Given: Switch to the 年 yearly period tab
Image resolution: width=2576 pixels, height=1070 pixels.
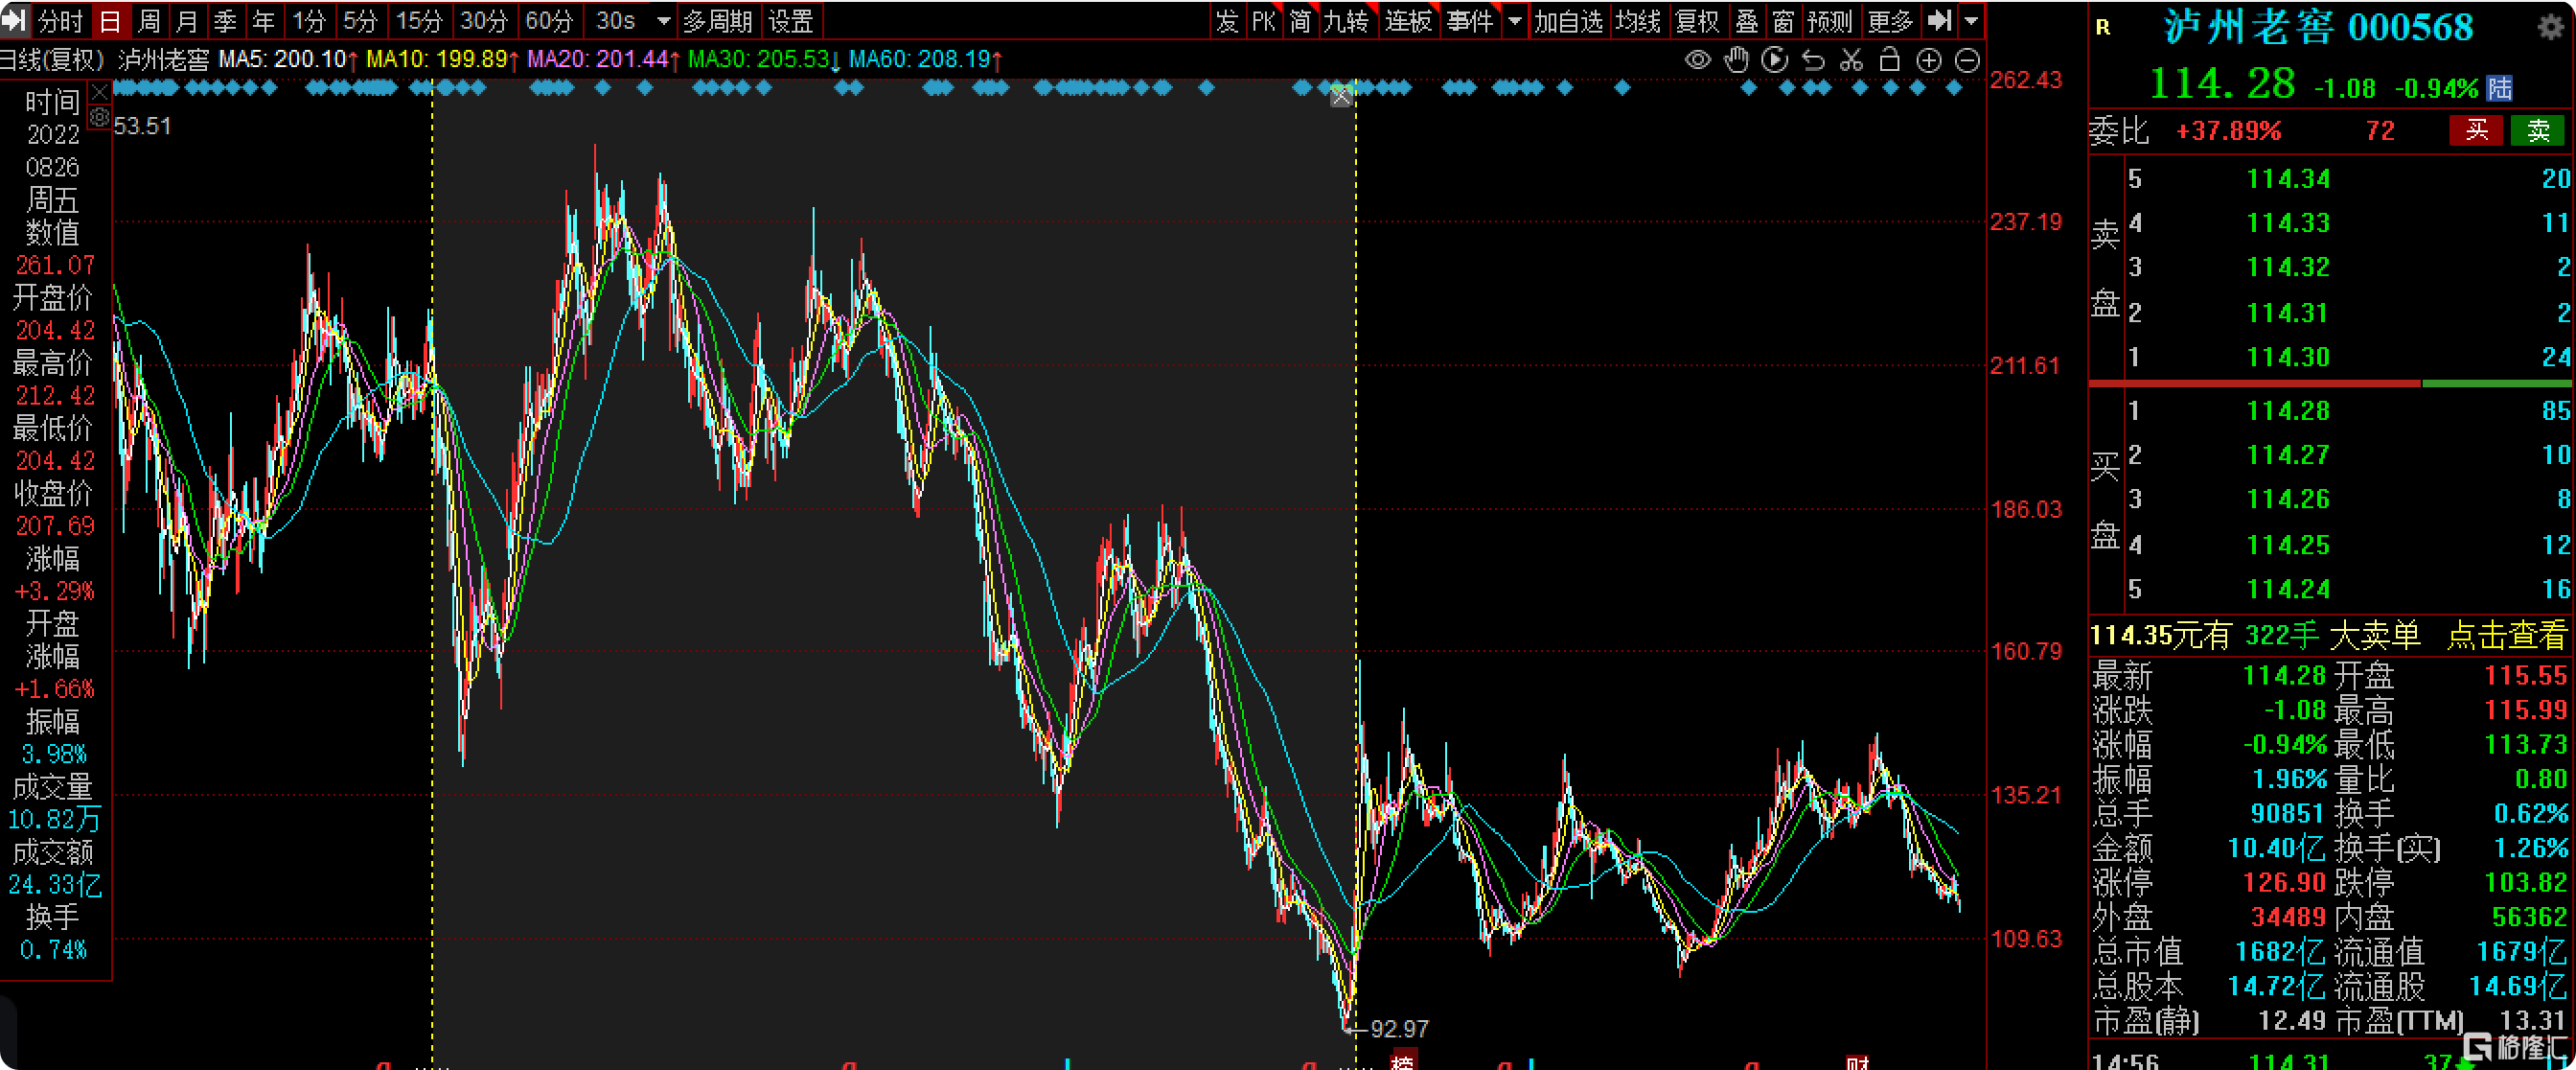Looking at the screenshot, I should tap(263, 21).
